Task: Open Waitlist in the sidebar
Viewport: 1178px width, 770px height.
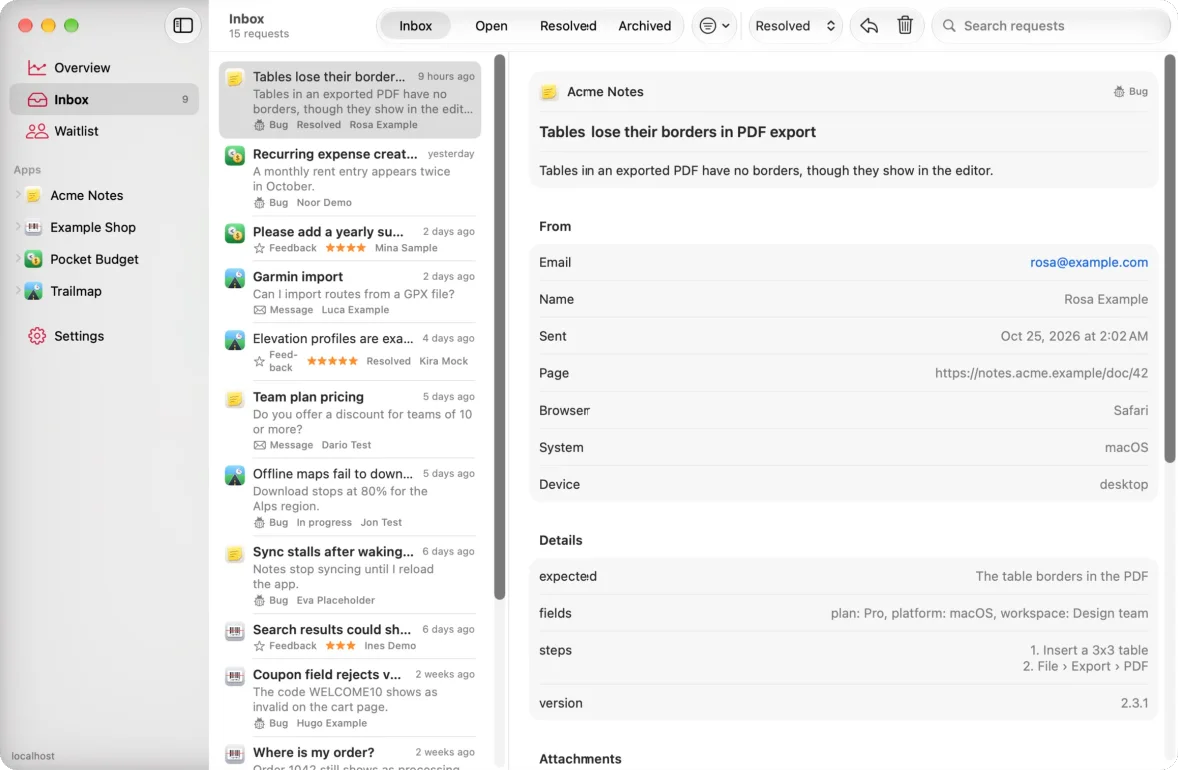Action: click(104, 131)
